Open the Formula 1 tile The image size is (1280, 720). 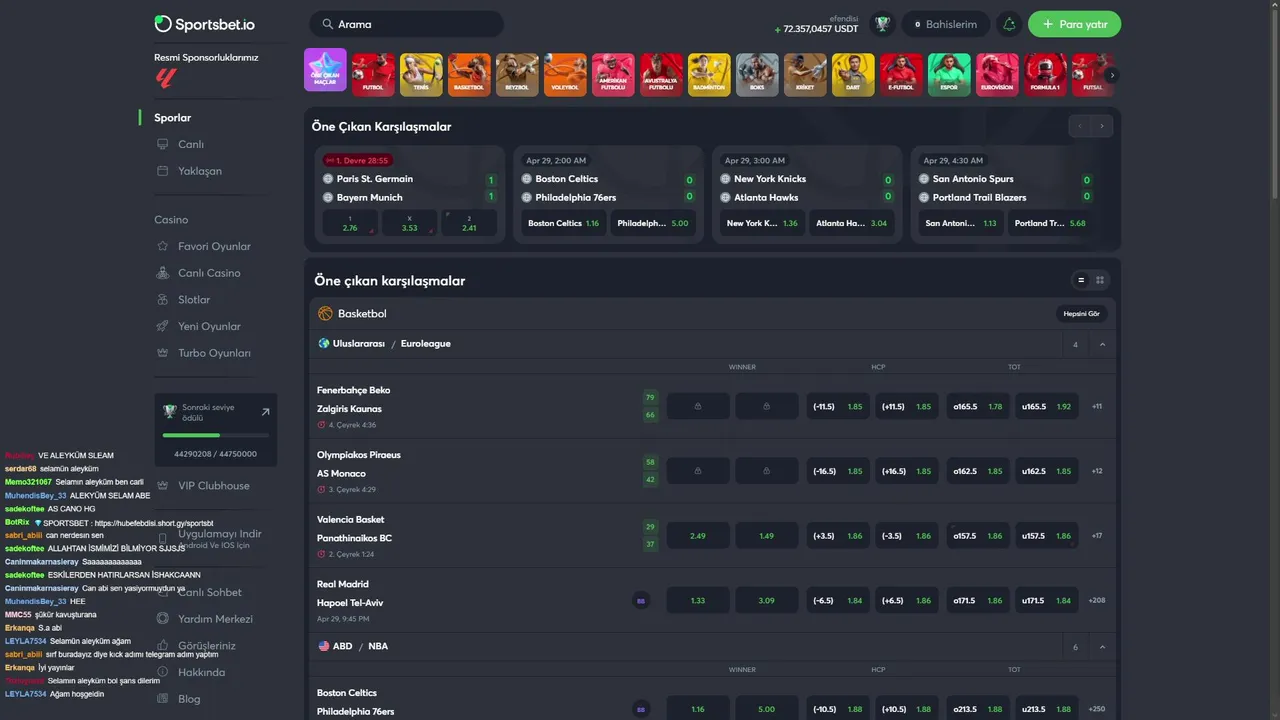pyautogui.click(x=1045, y=74)
